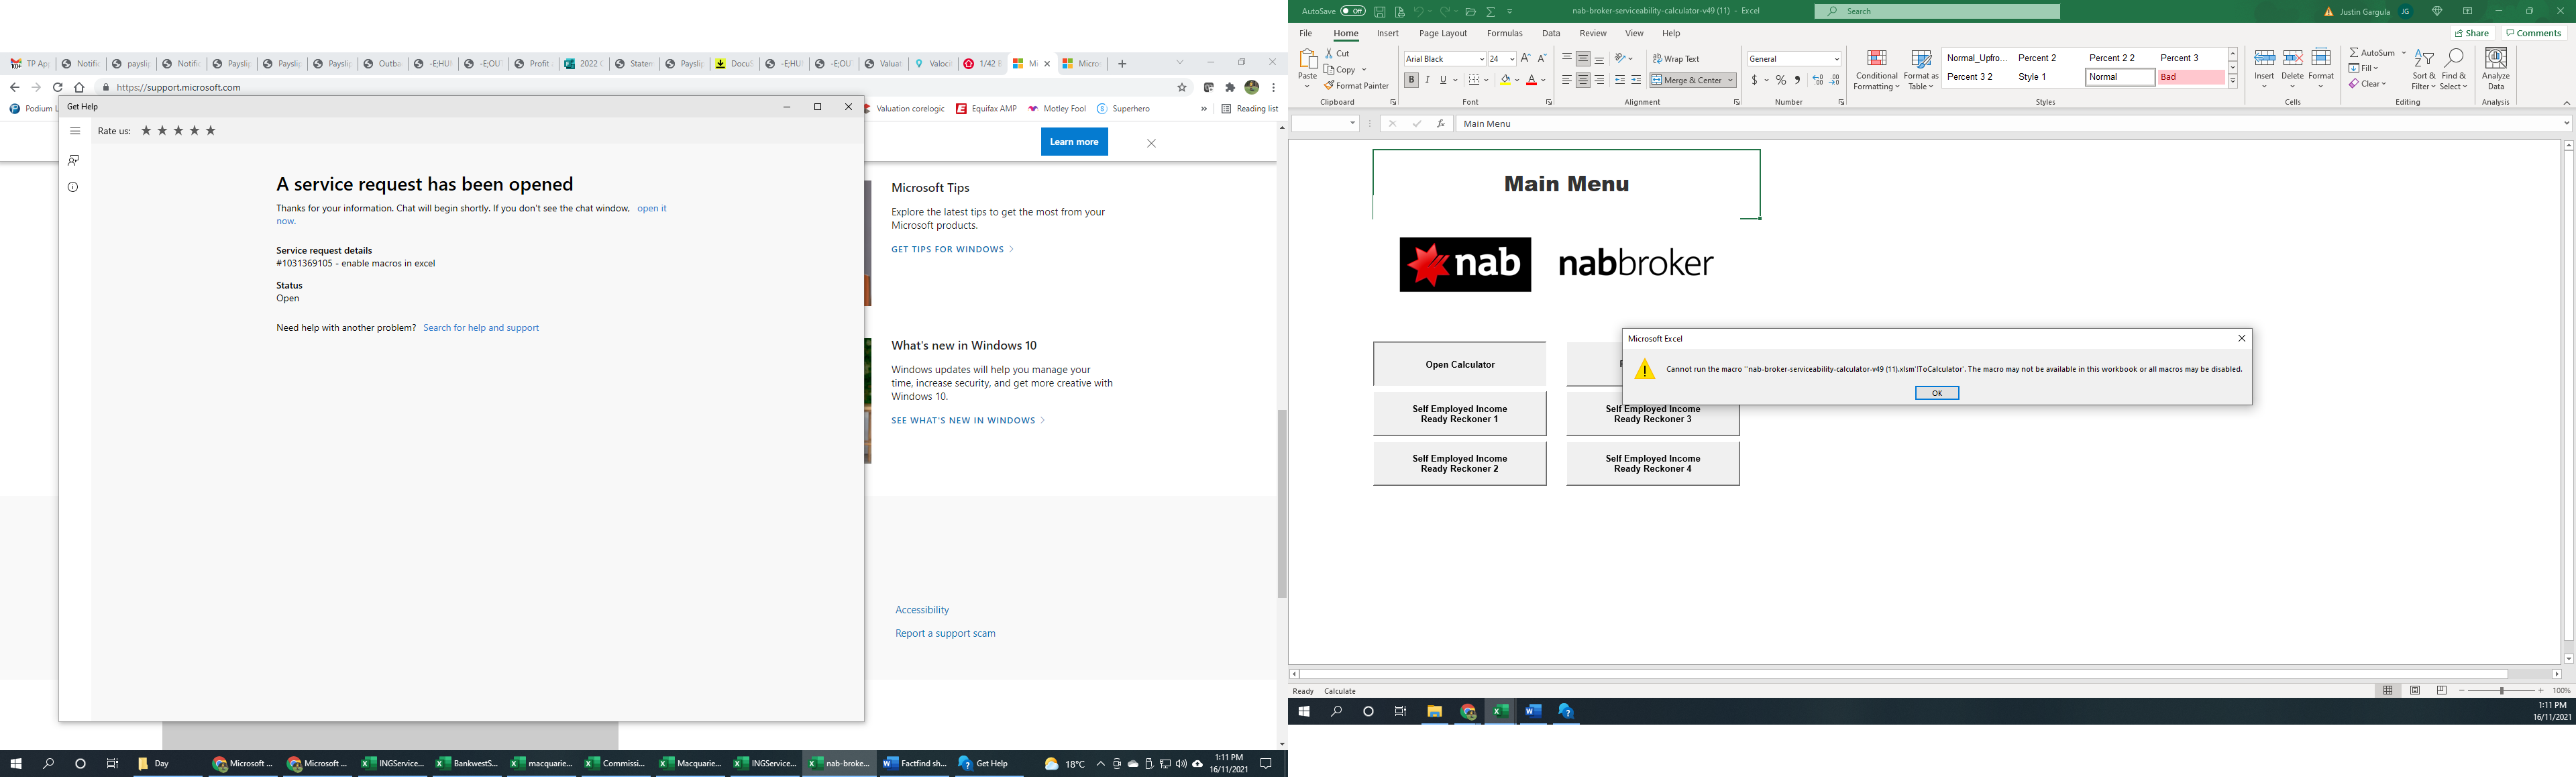Select the Format Painter tool
Image resolution: width=2576 pixels, height=777 pixels.
point(1357,86)
